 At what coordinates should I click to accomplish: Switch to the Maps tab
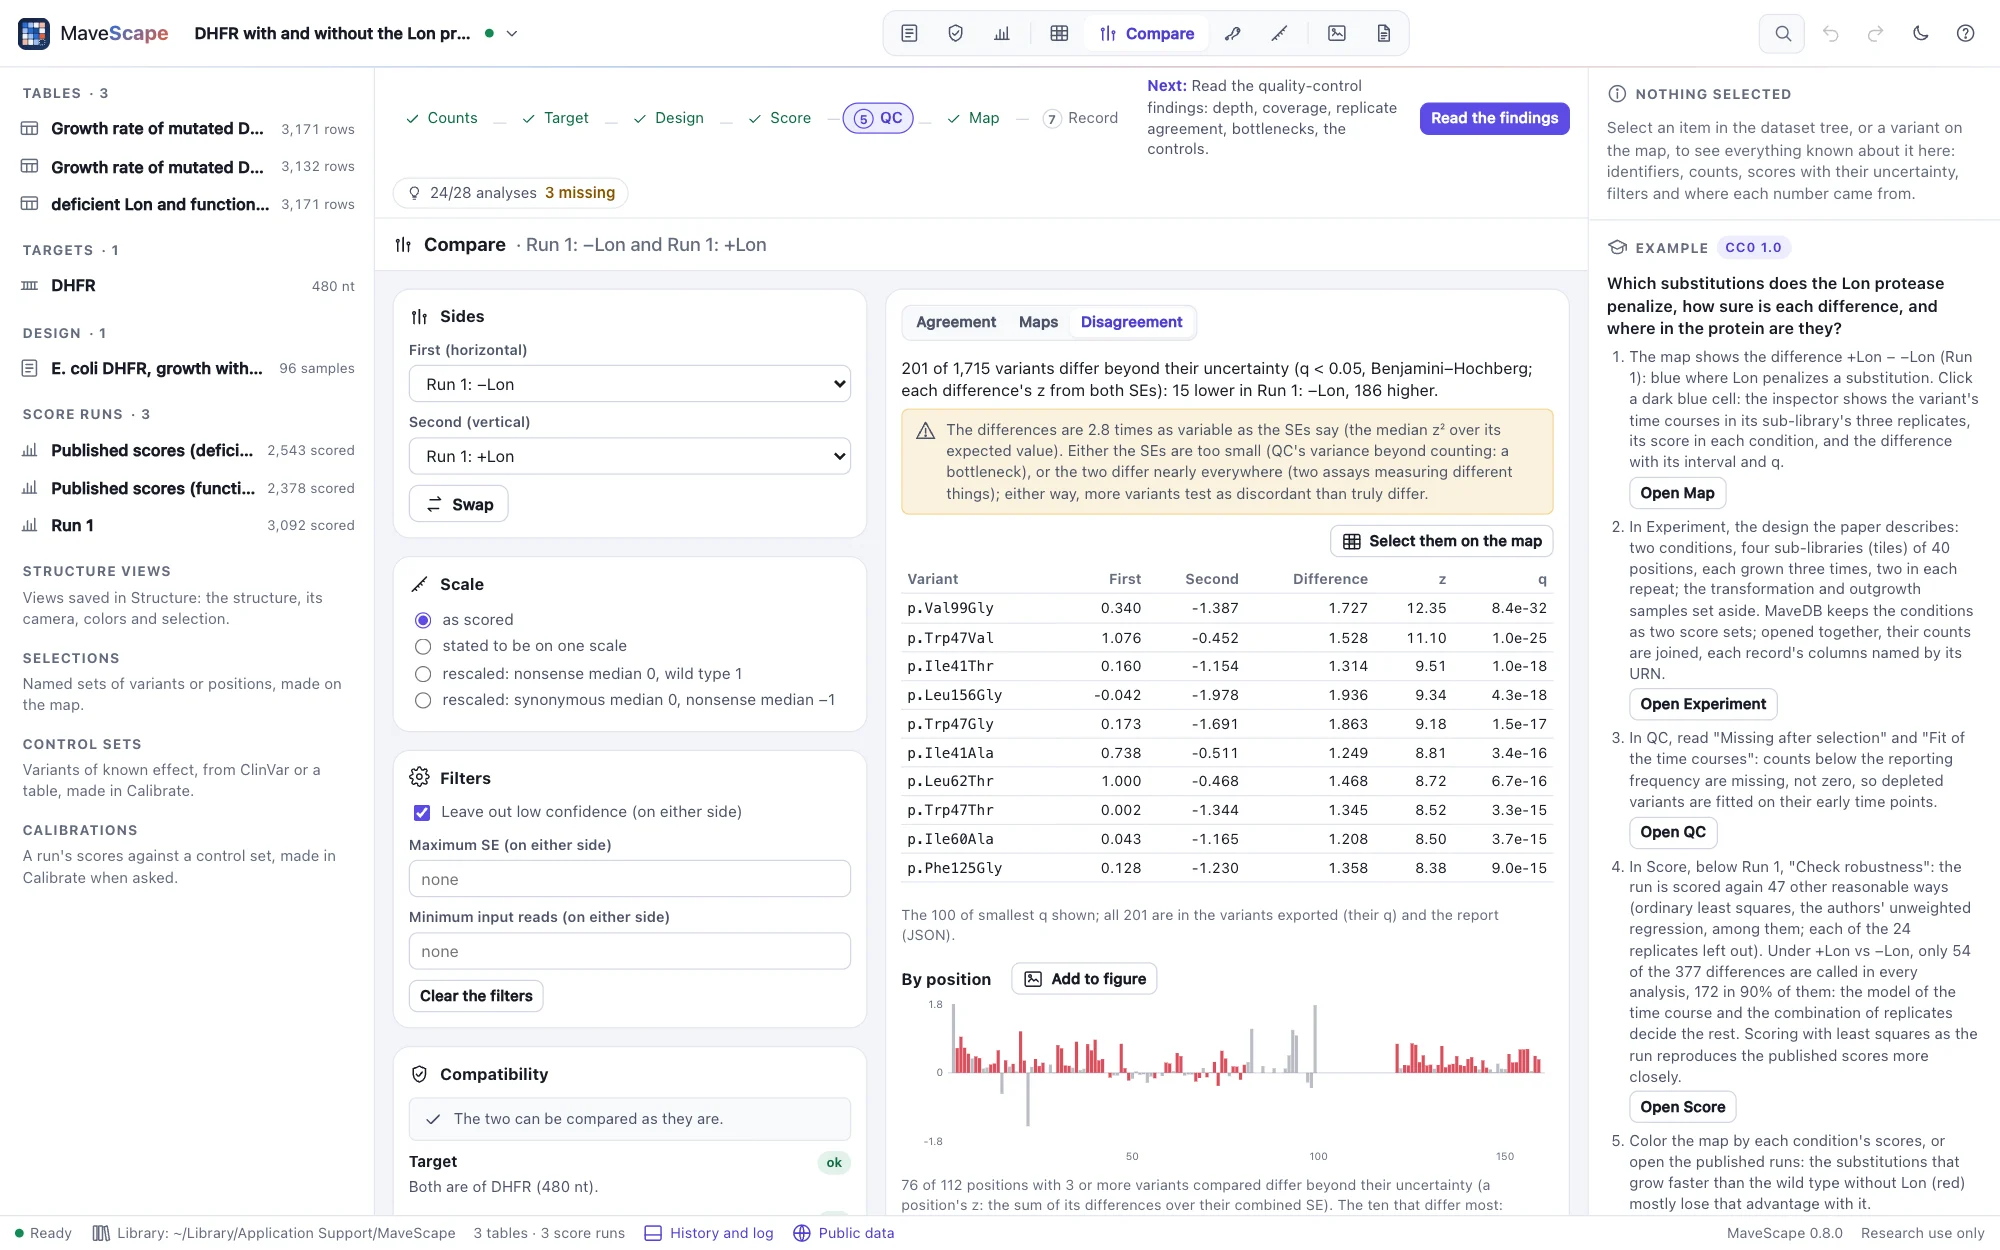pos(1038,322)
